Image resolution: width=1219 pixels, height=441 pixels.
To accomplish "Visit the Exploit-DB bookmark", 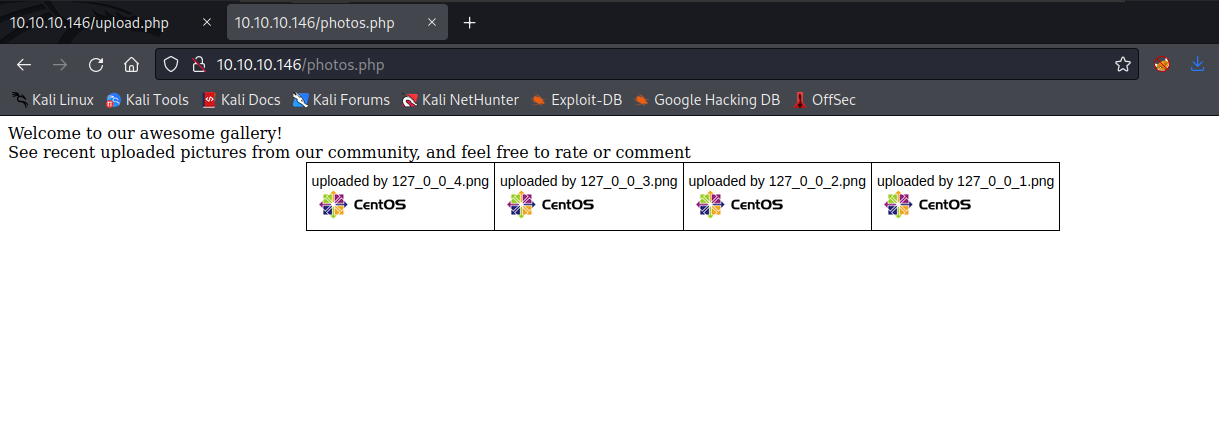I will point(576,100).
